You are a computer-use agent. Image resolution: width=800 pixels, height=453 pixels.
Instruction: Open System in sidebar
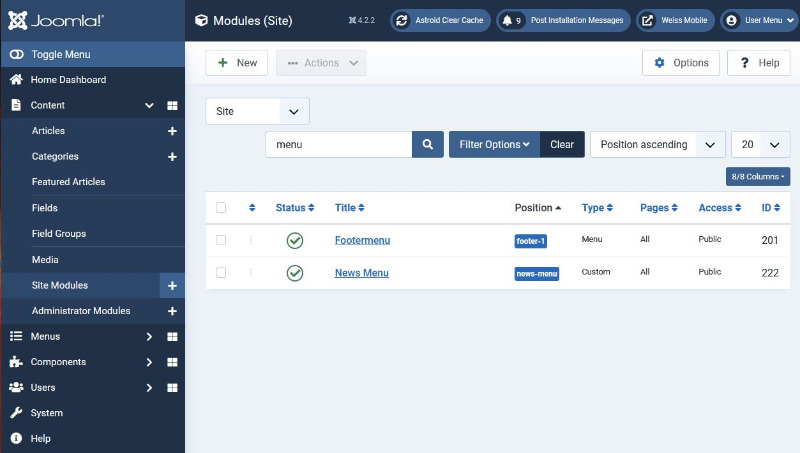coord(46,413)
